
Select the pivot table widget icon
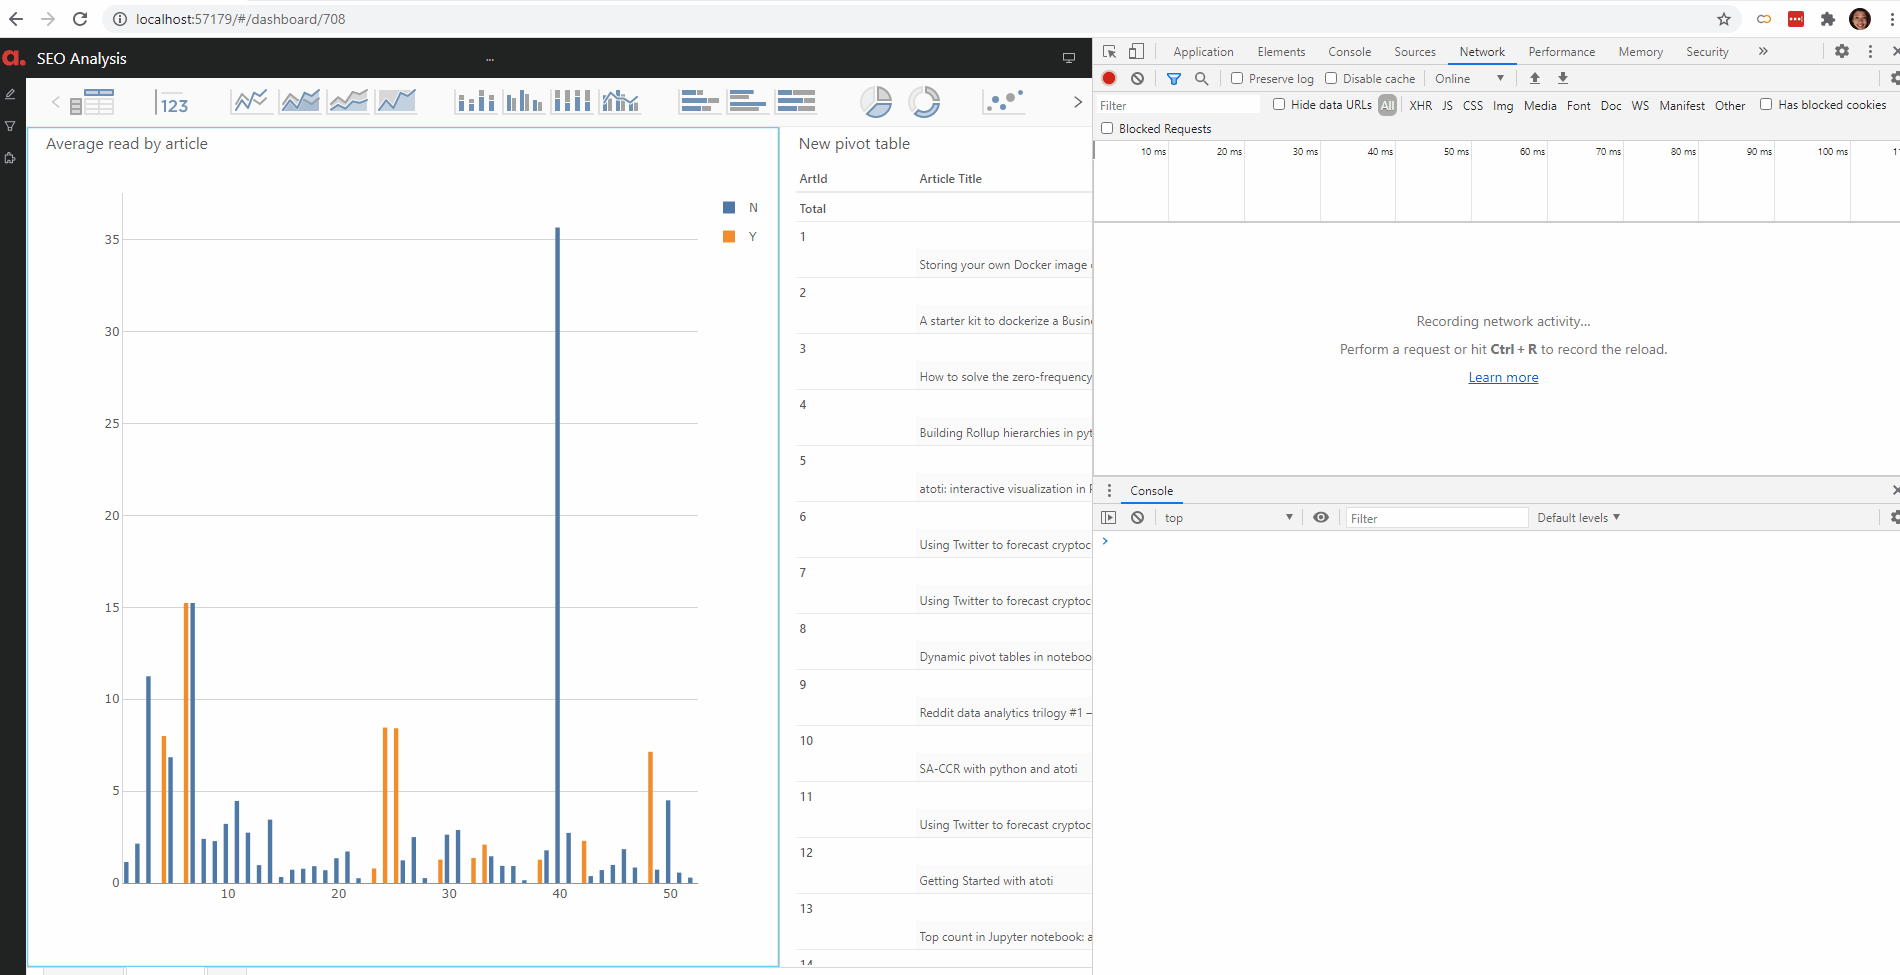[91, 101]
